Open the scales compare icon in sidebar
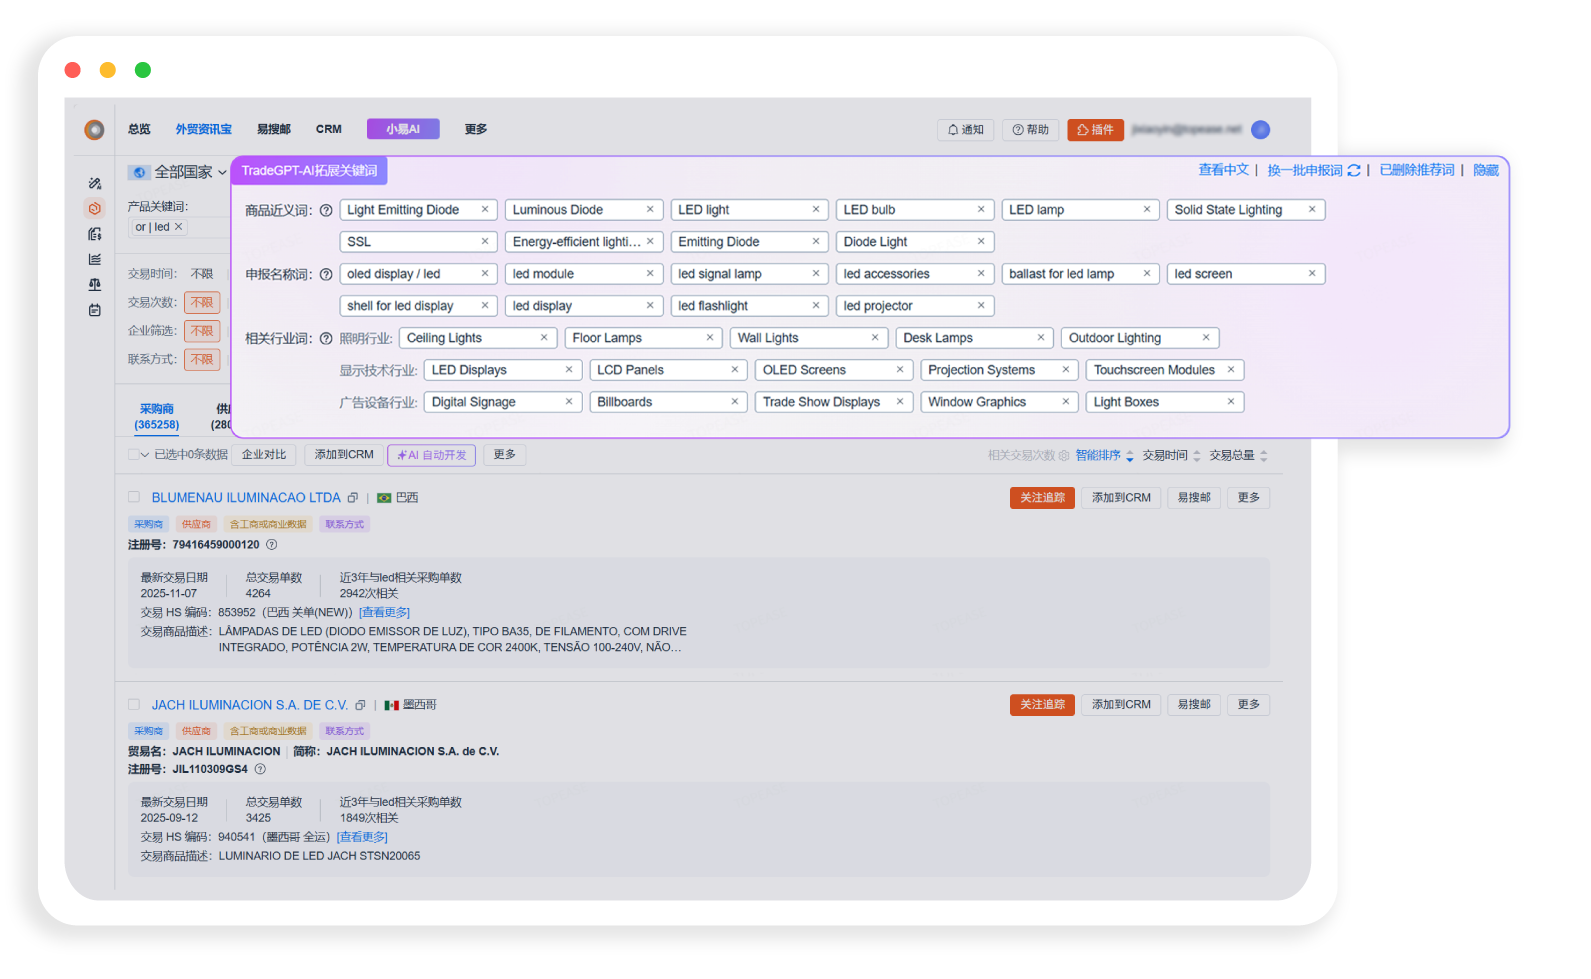The height and width of the screenshot is (979, 1591). (x=95, y=285)
